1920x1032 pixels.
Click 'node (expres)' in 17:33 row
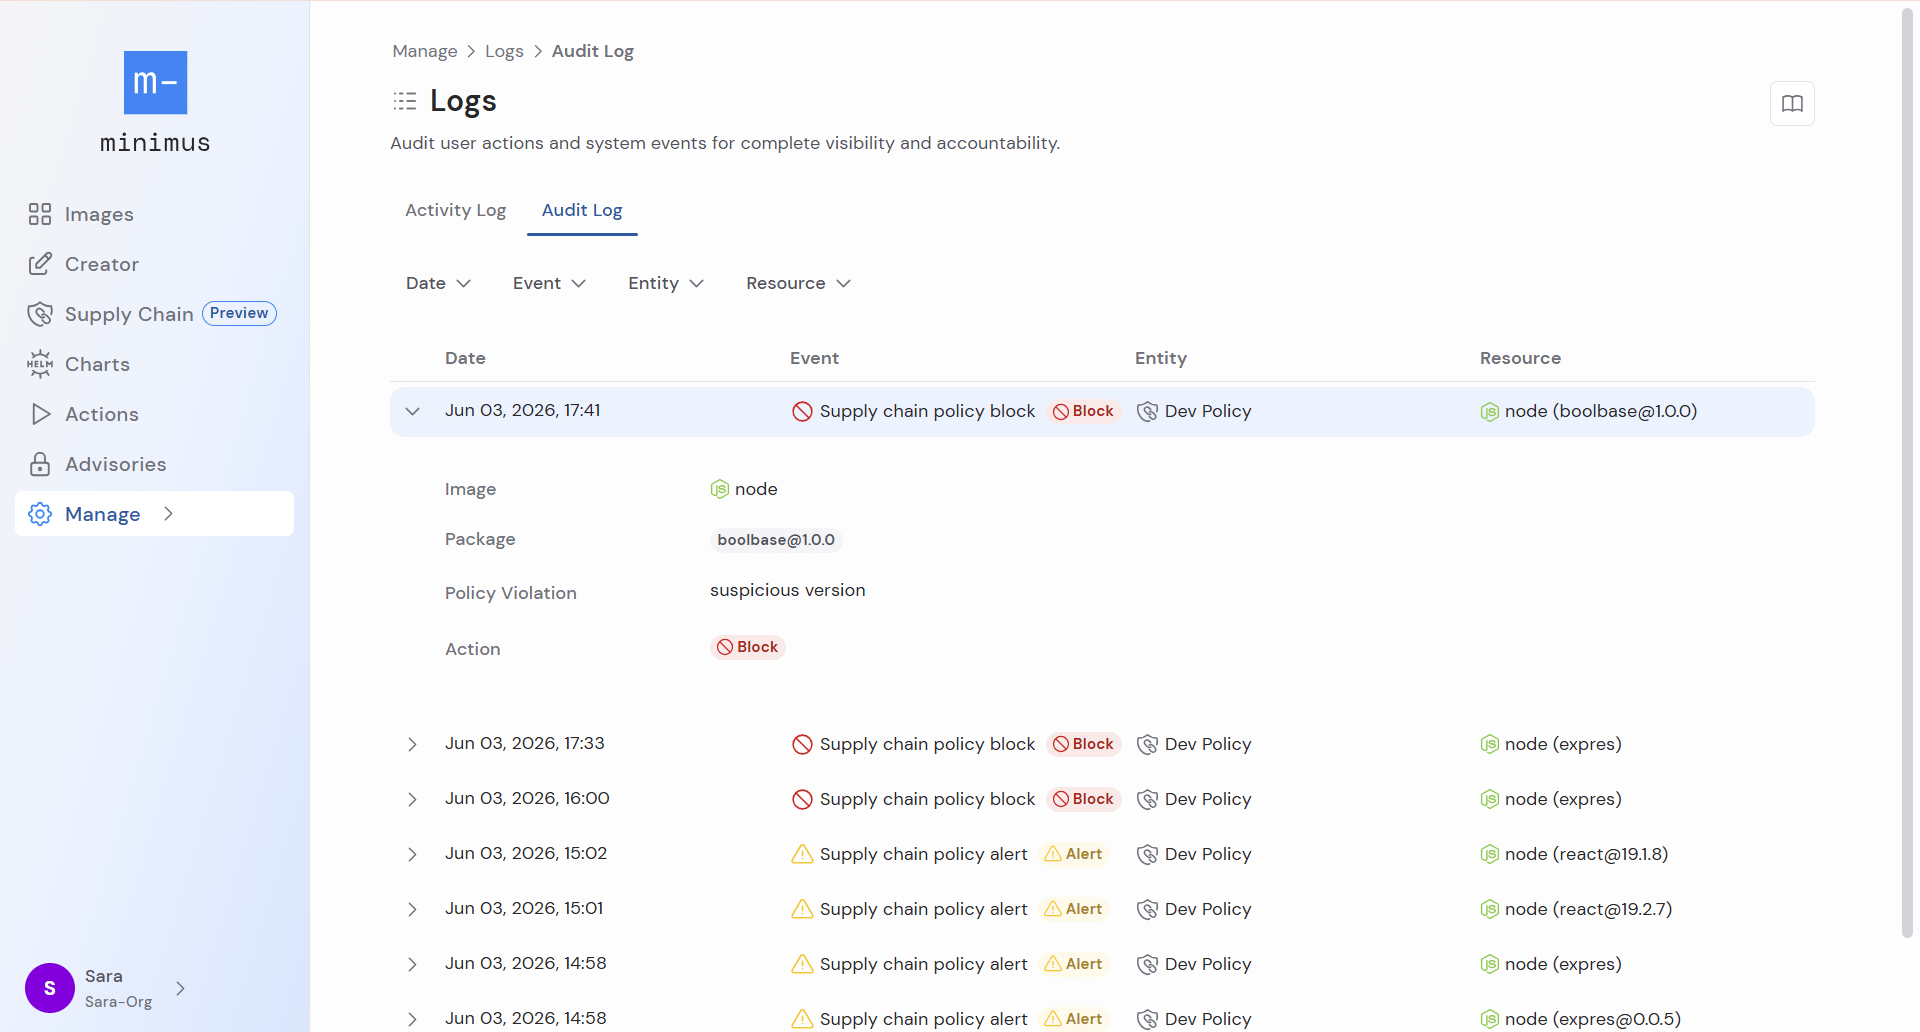(x=1563, y=744)
